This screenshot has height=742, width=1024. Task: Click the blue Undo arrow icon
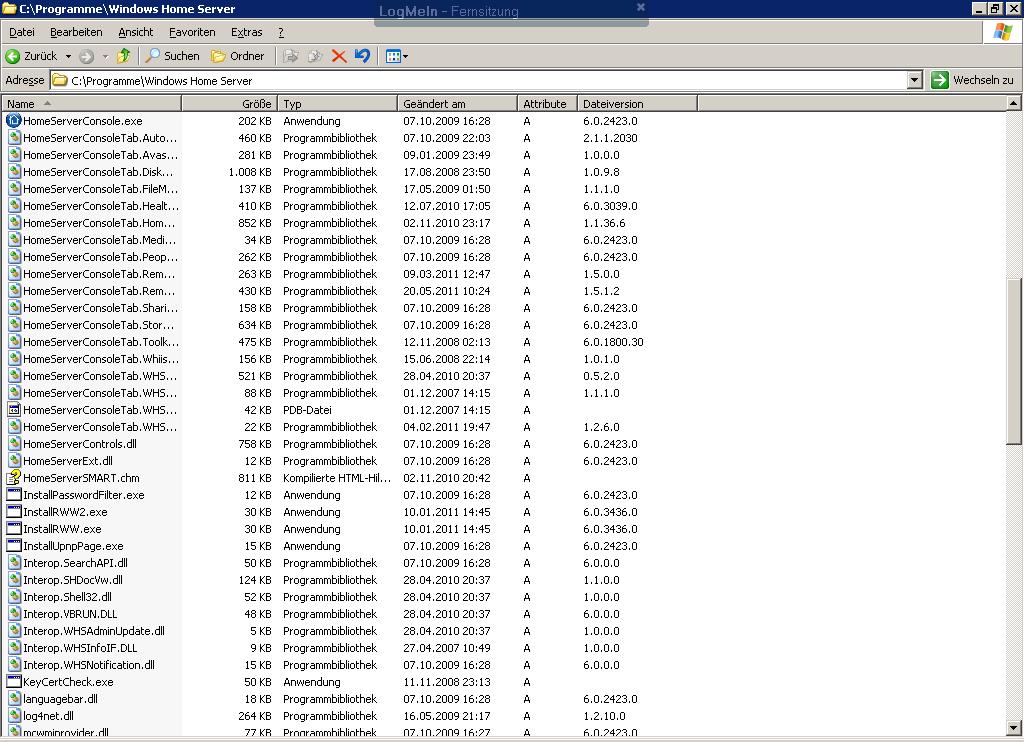[x=363, y=56]
